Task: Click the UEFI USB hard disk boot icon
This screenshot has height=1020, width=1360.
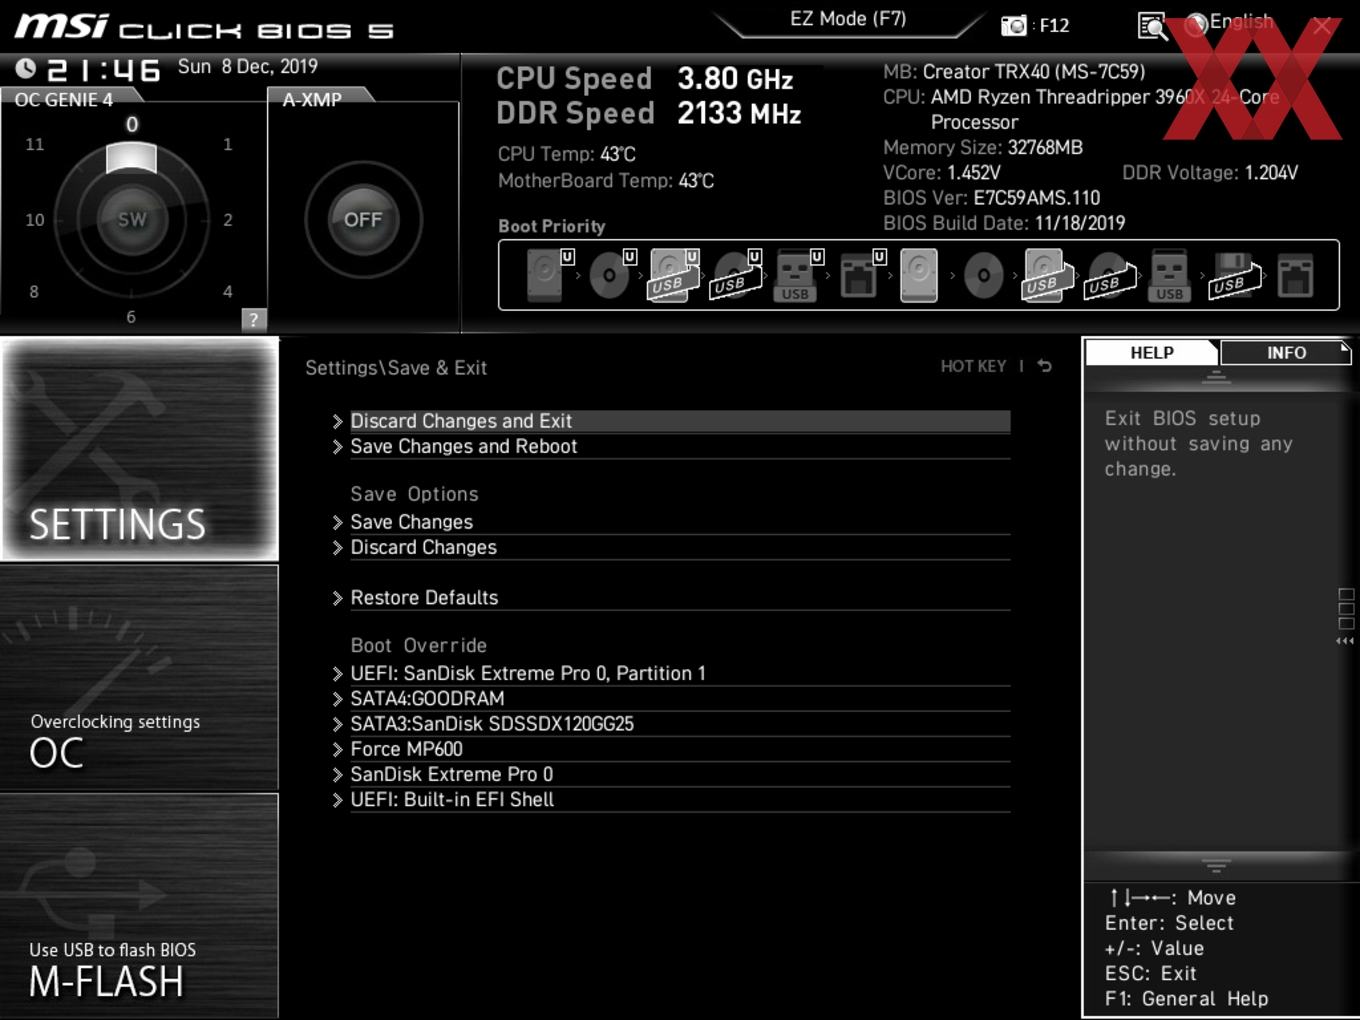Action: click(x=674, y=275)
